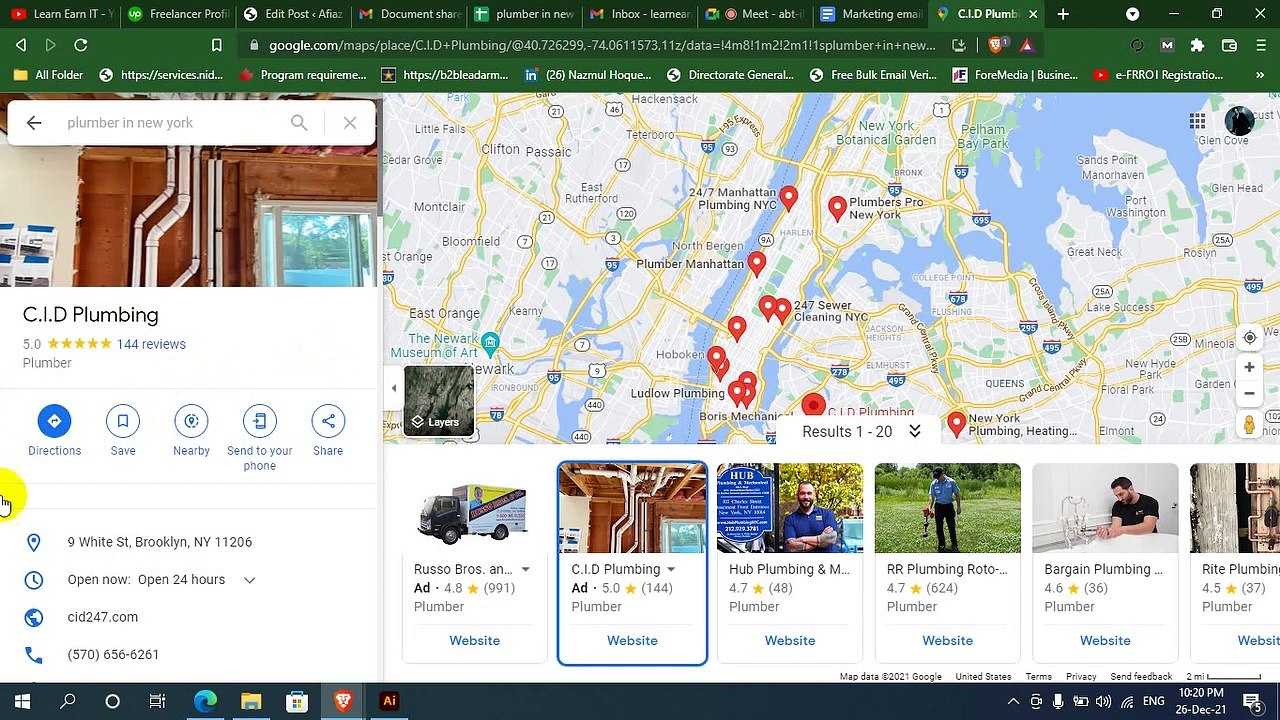Click the Send to your phone icon
The width and height of the screenshot is (1280, 720).
[x=259, y=421]
